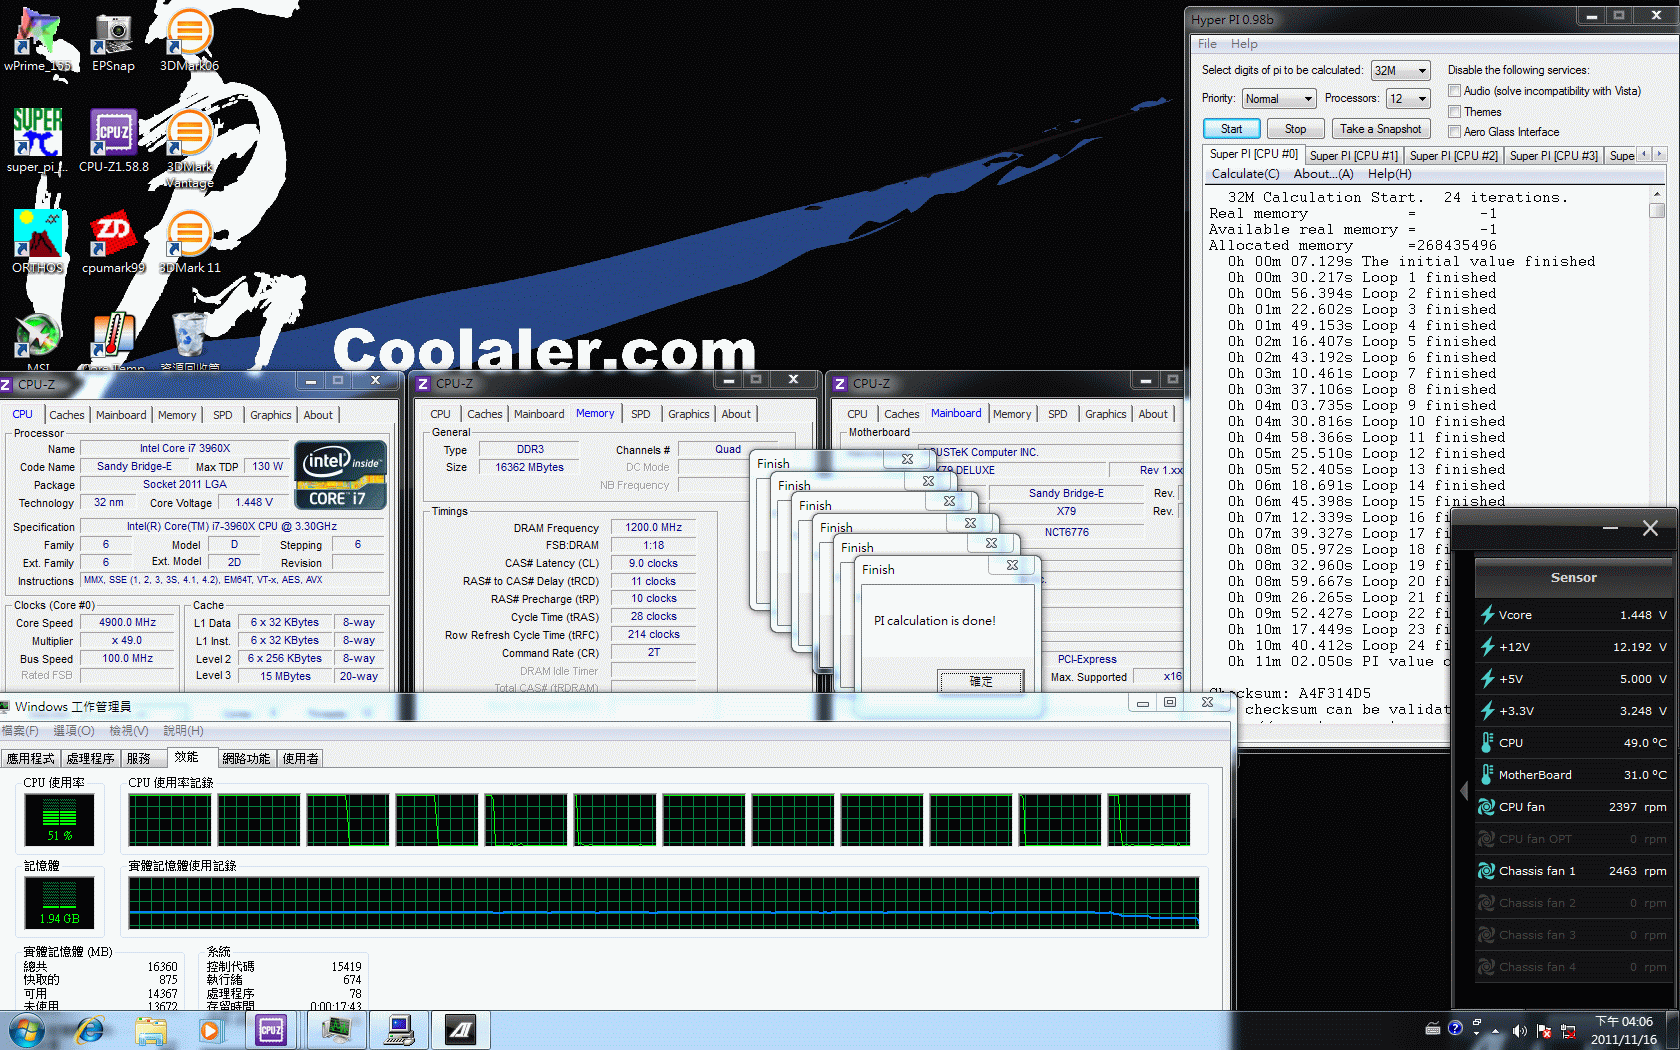
Task: Switch to Task Manager taskbar button
Action: 336,1030
